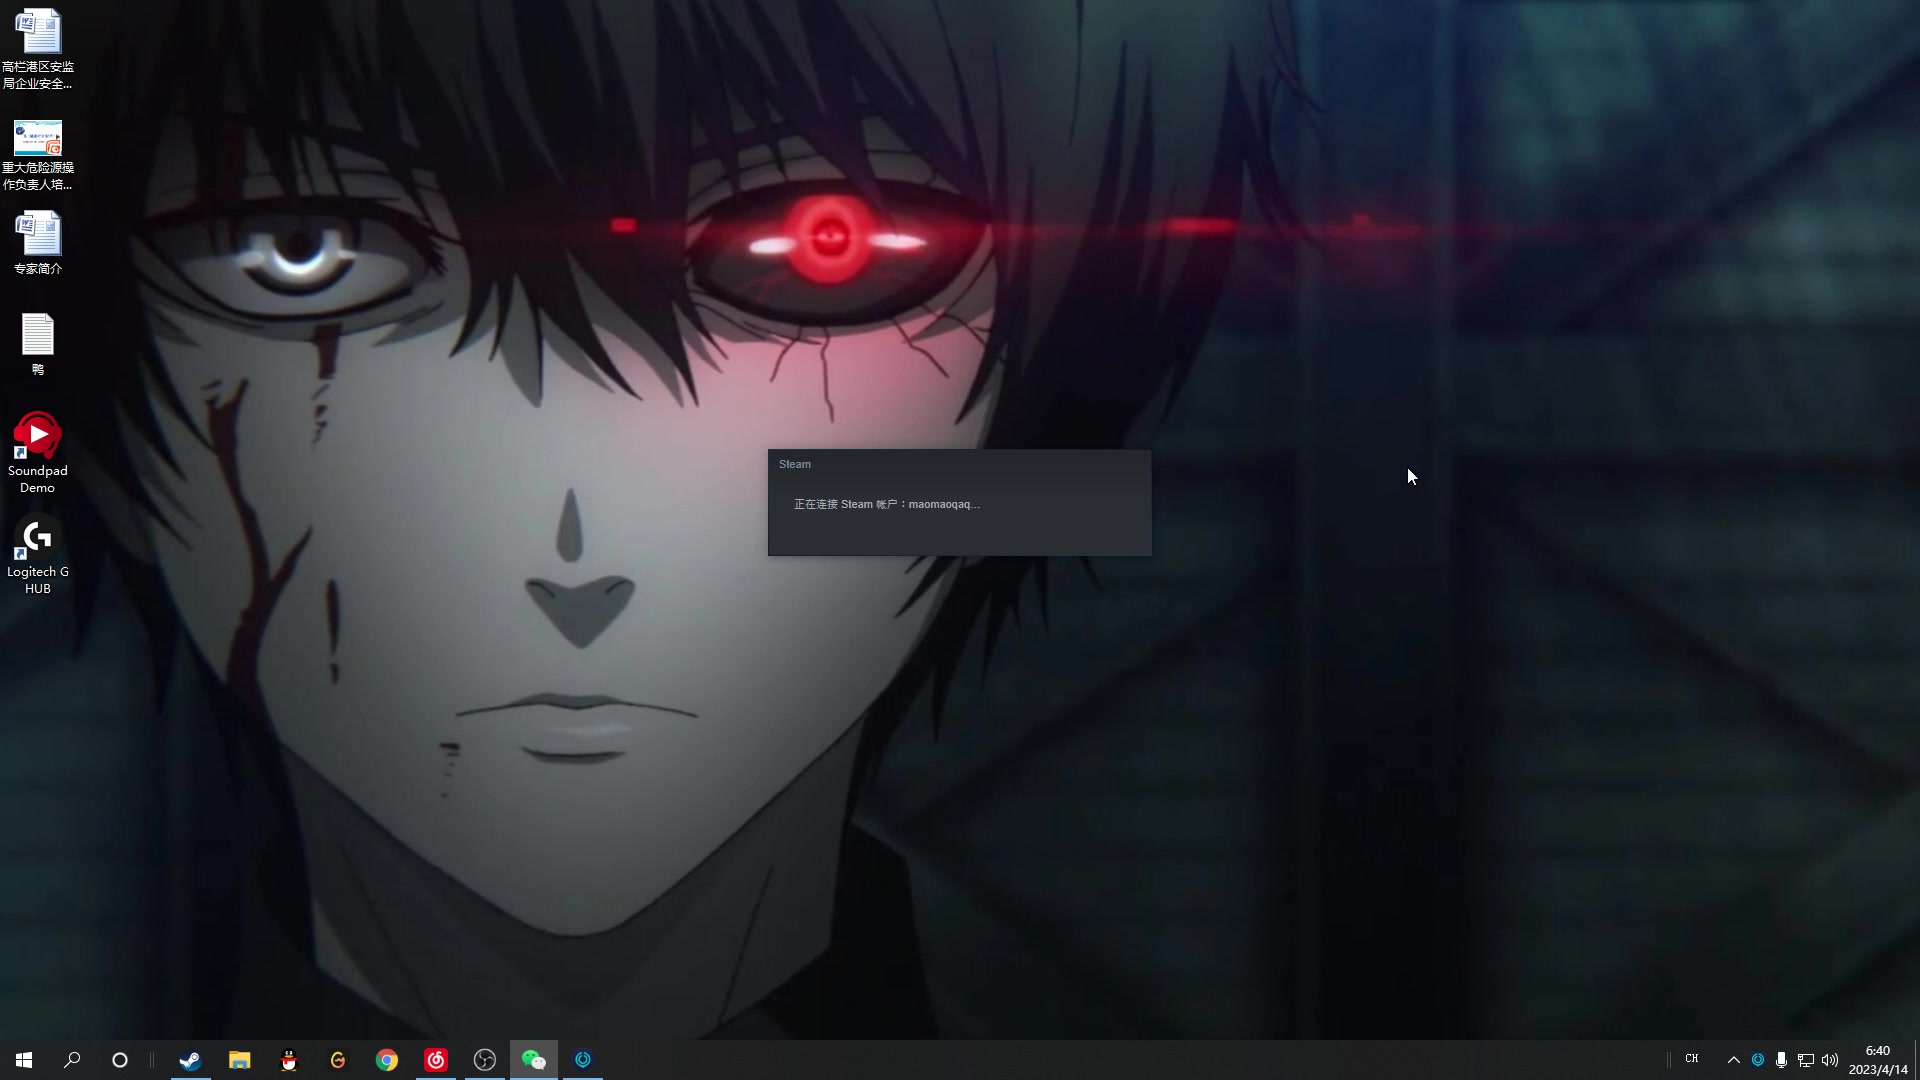The width and height of the screenshot is (1920, 1080).
Task: Open the clock and date flyout
Action: [x=1877, y=1060]
